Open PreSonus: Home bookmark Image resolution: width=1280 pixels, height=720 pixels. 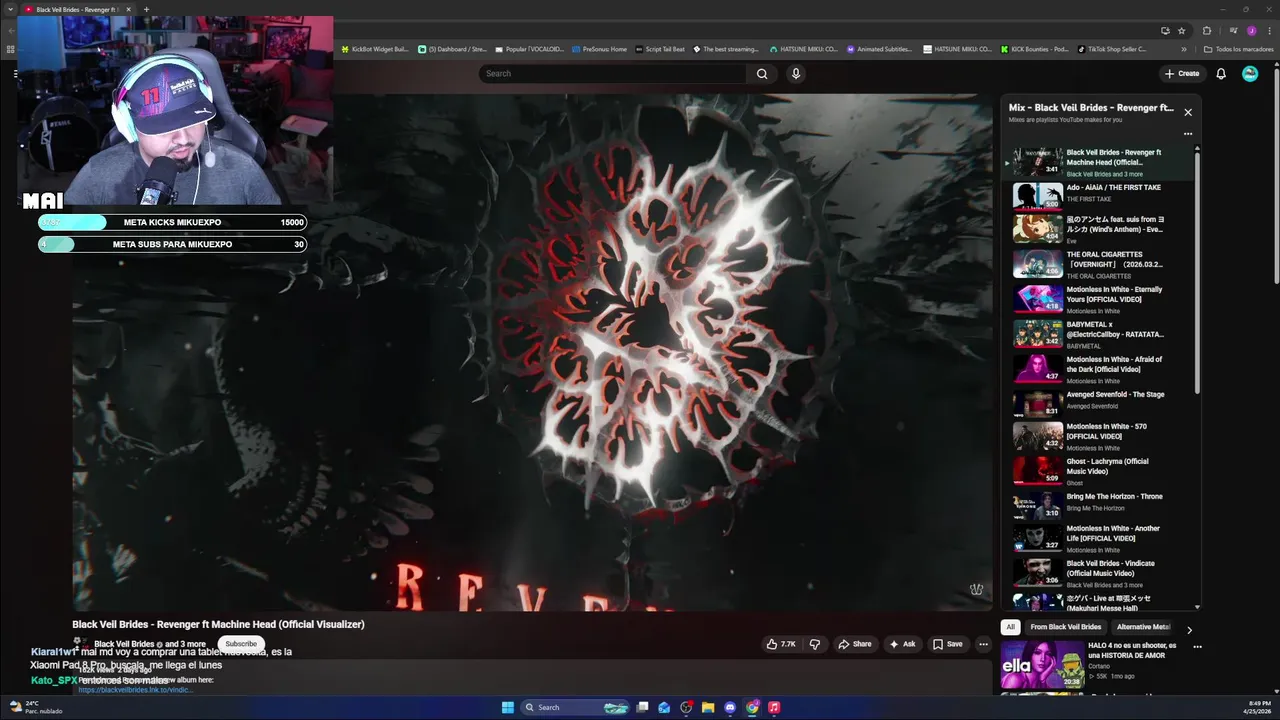[600, 49]
